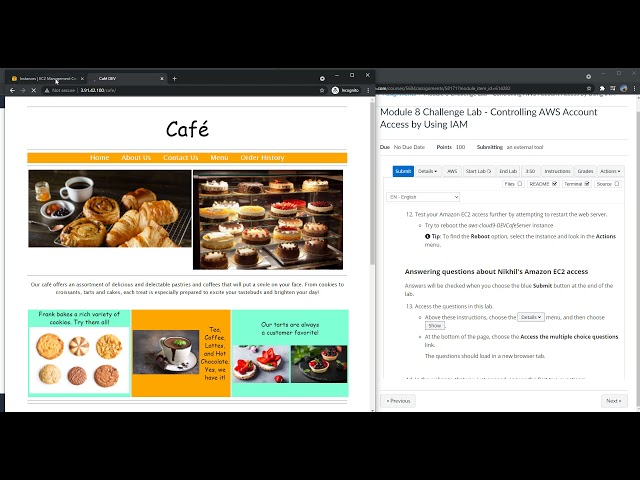
Task: Open Order History in Café navigation
Action: point(262,158)
